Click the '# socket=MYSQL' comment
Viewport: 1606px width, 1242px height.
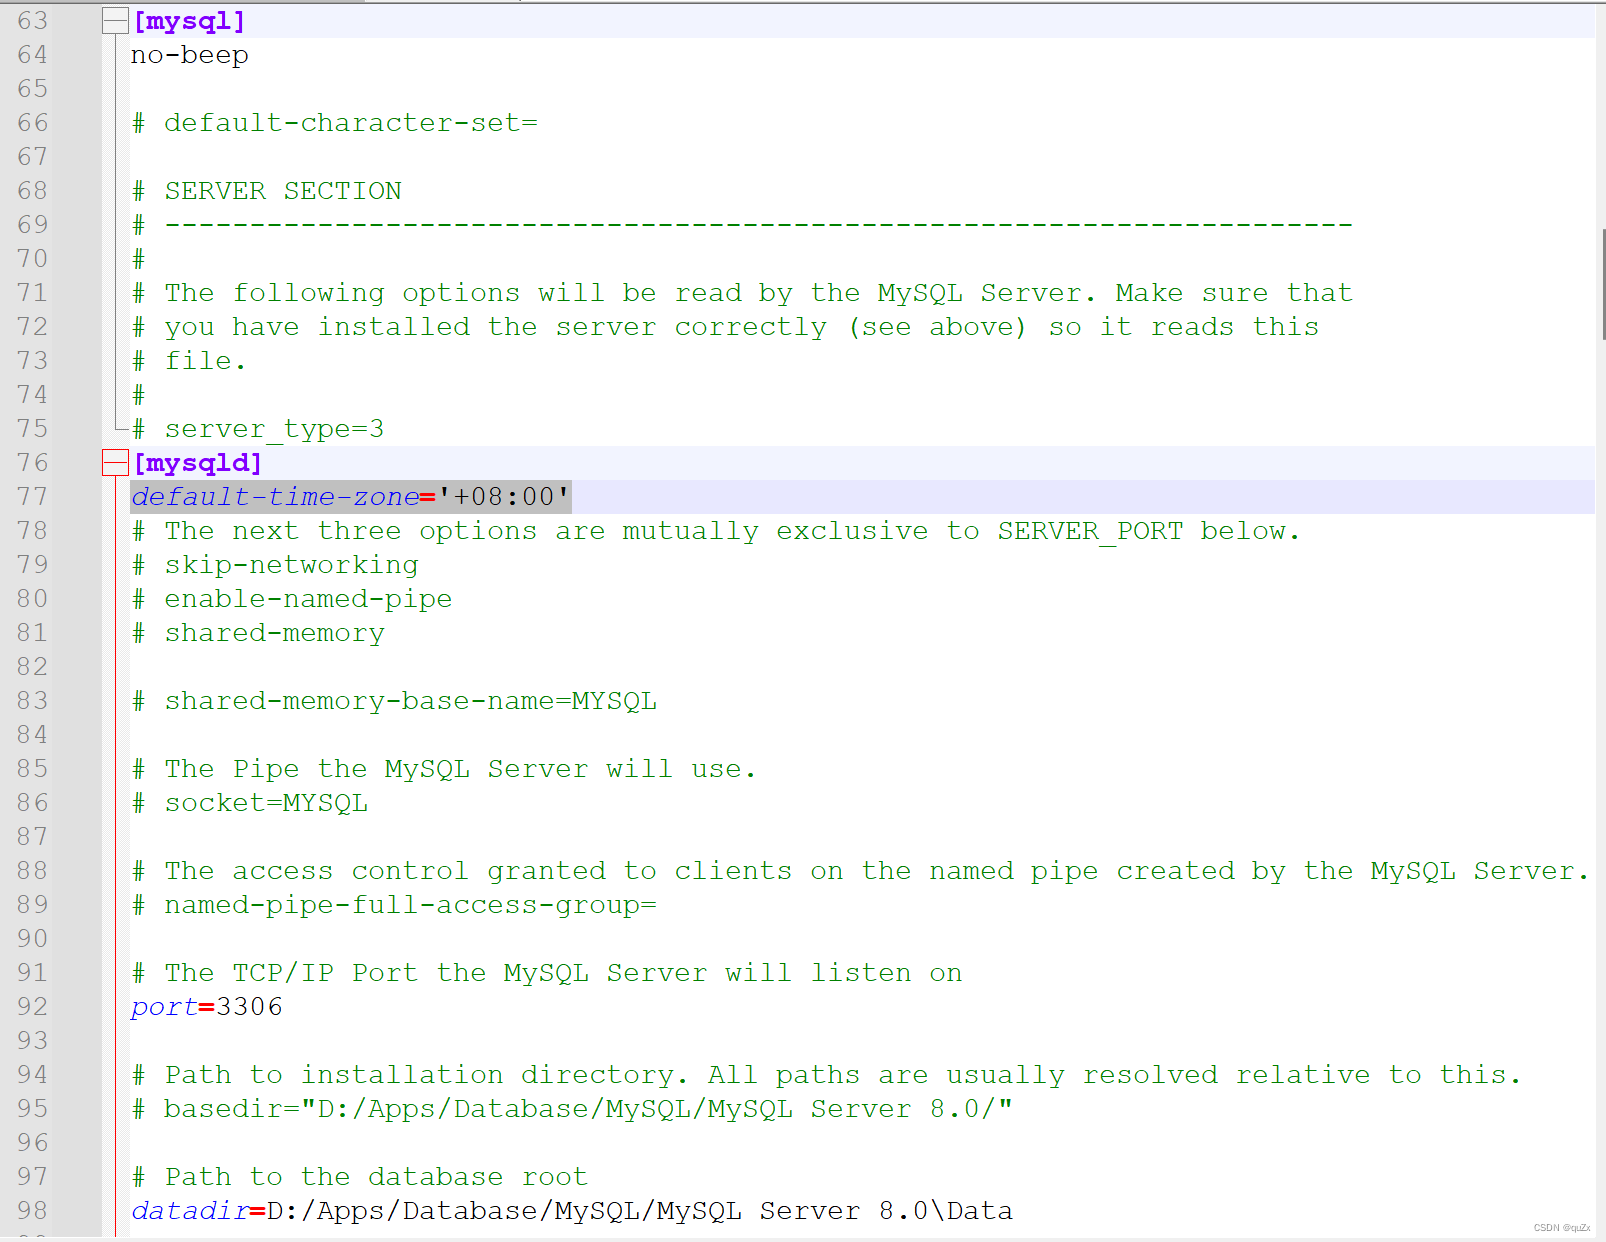pos(250,803)
